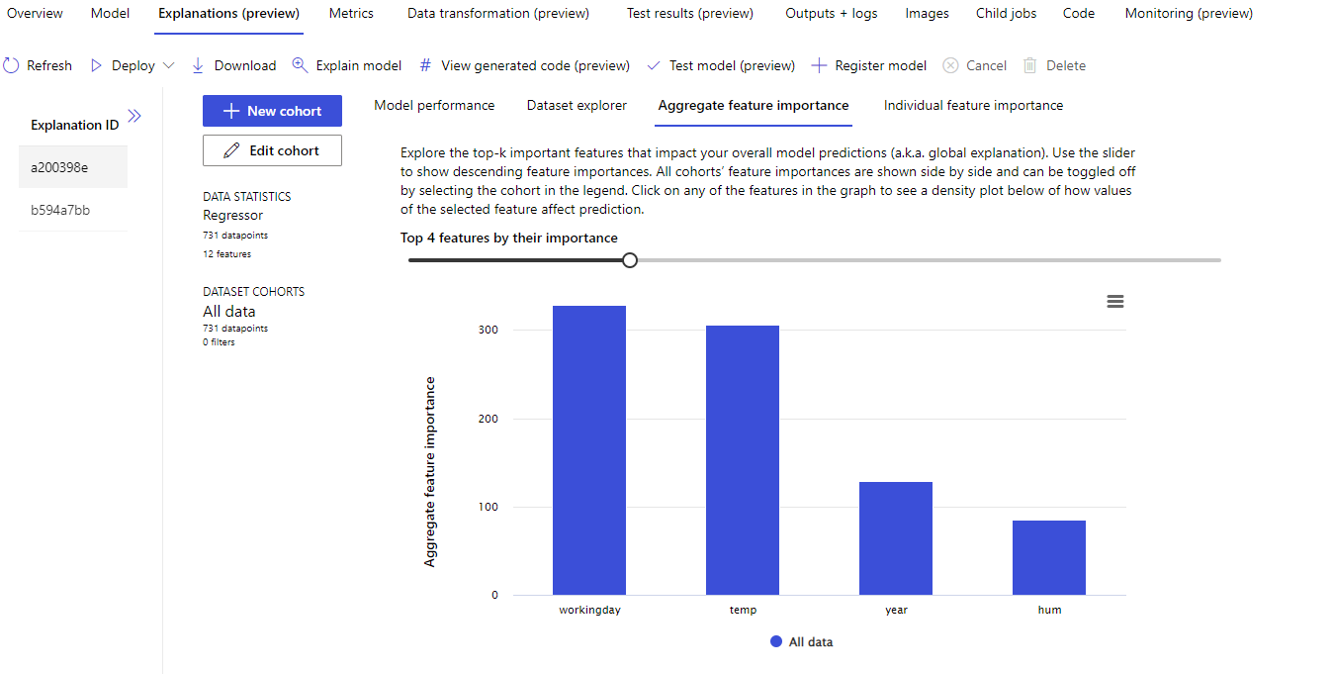Click the workingday bar in the chart
Viewport: 1320px width, 674px height.
point(589,450)
